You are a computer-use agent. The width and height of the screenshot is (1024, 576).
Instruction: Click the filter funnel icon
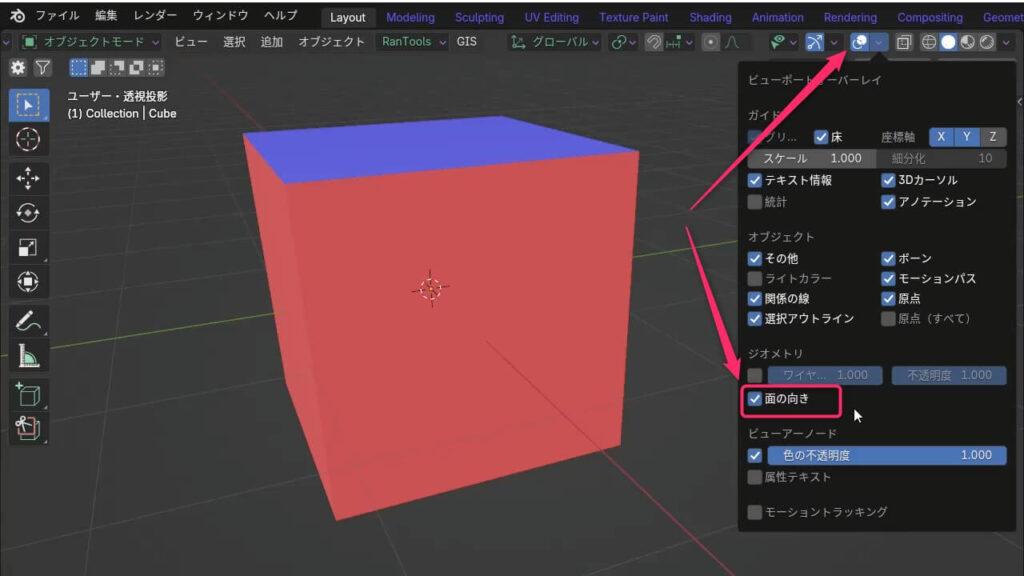42,67
